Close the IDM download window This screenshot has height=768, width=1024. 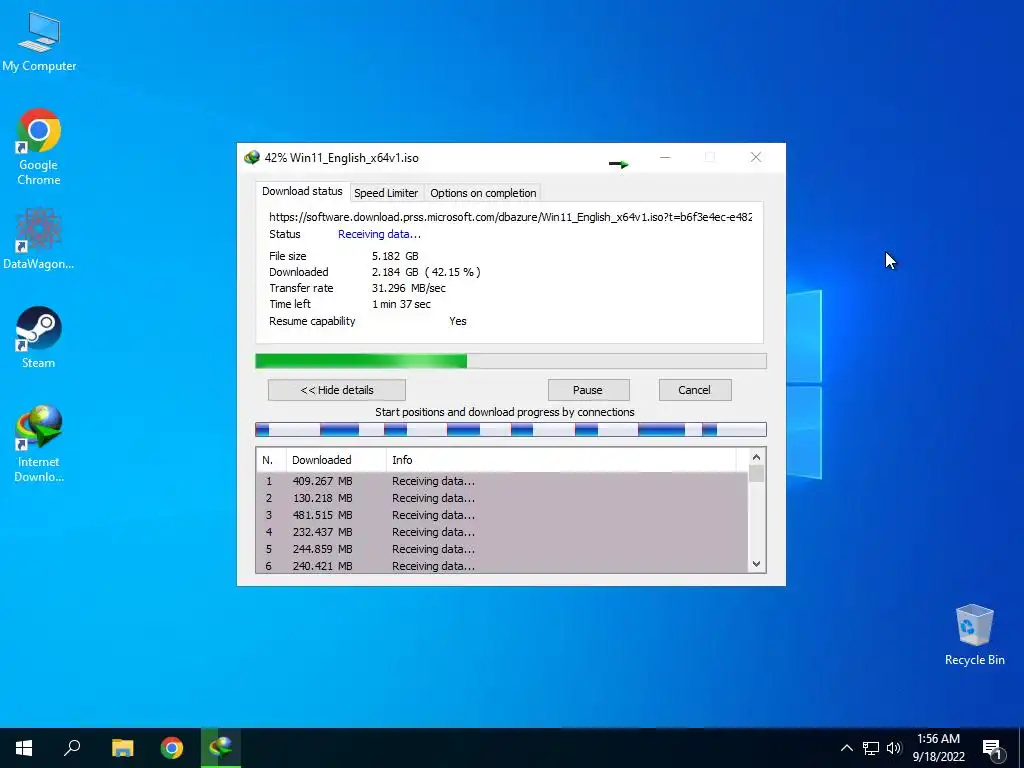click(756, 157)
